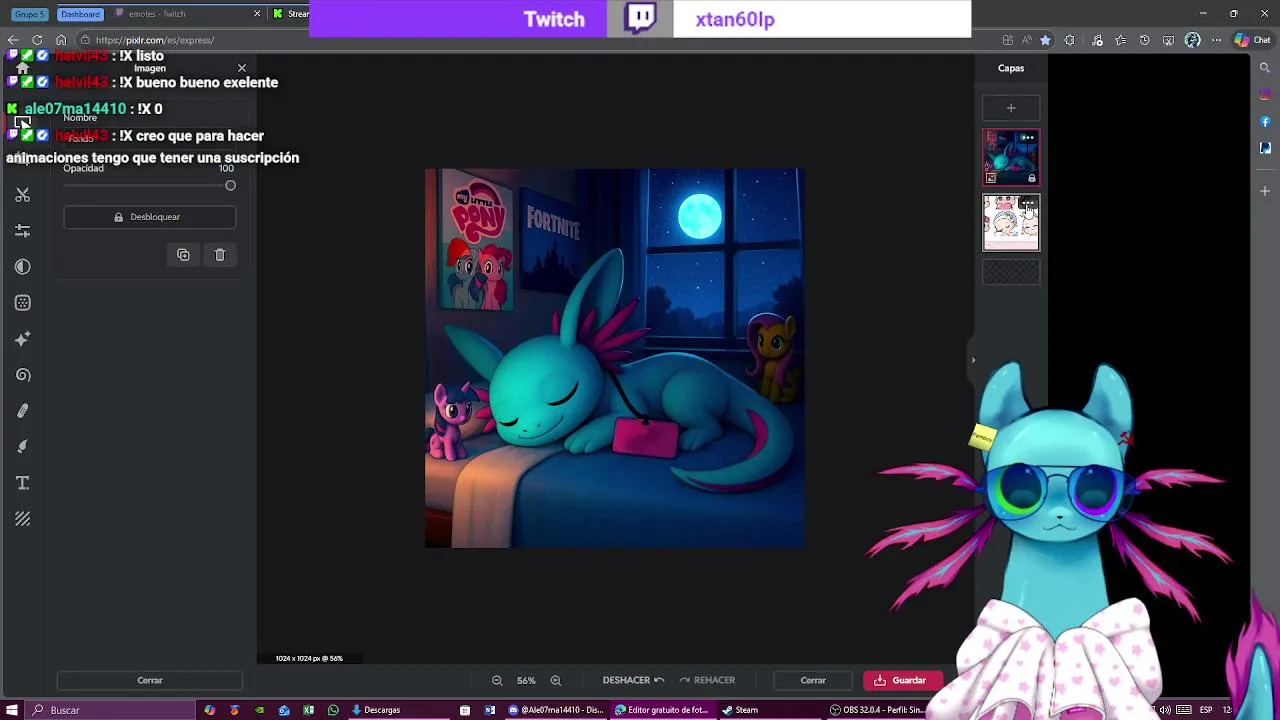This screenshot has width=1280, height=720.
Task: Click the taskbar Buscar search box
Action: [110, 710]
